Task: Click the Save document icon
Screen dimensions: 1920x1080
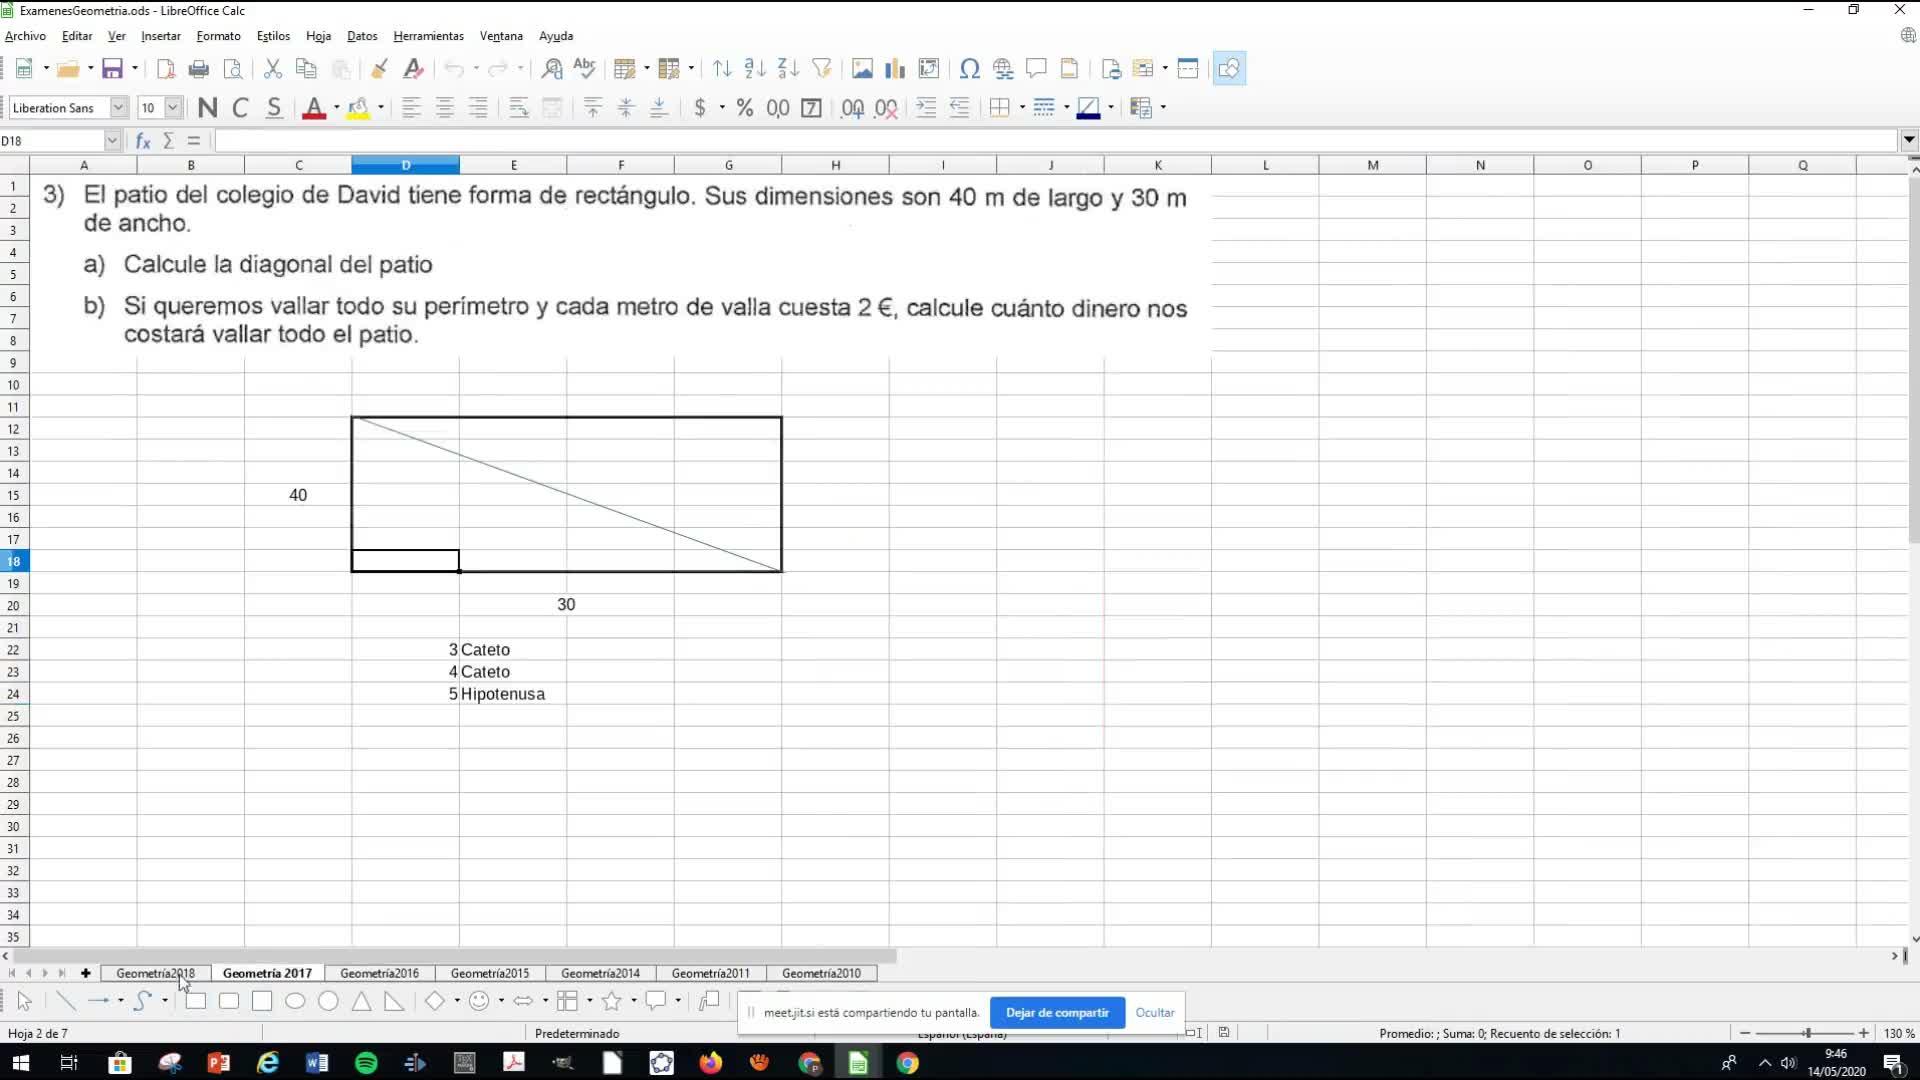Action: [x=112, y=69]
